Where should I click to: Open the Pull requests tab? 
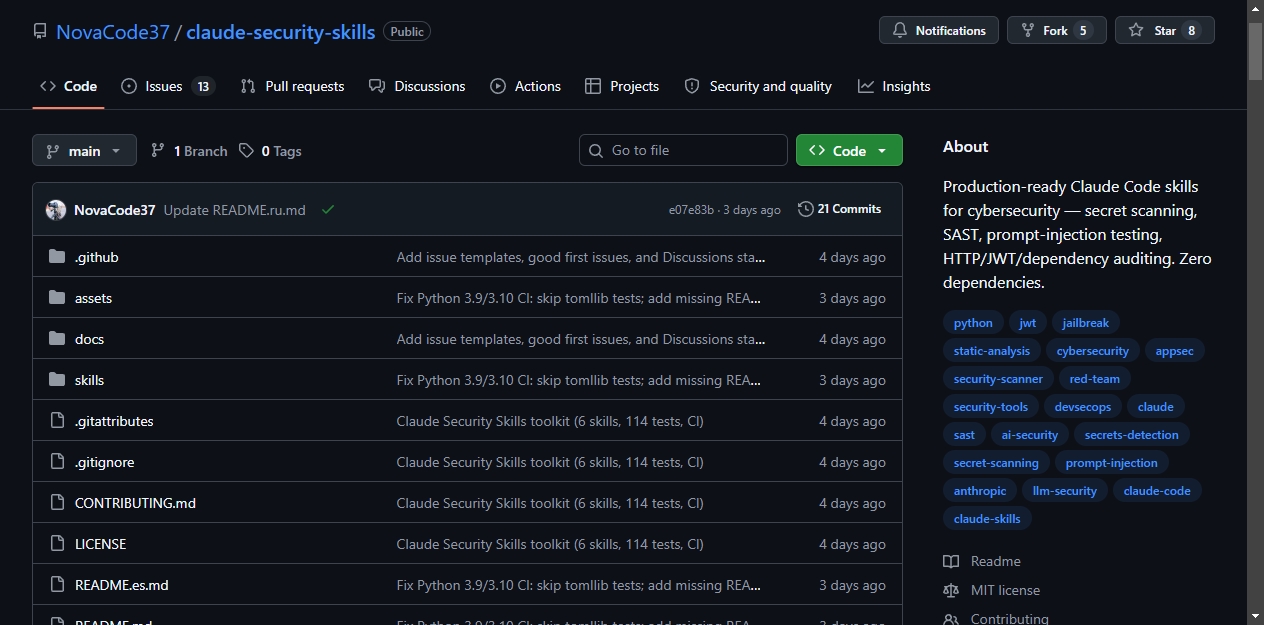pyautogui.click(x=292, y=86)
